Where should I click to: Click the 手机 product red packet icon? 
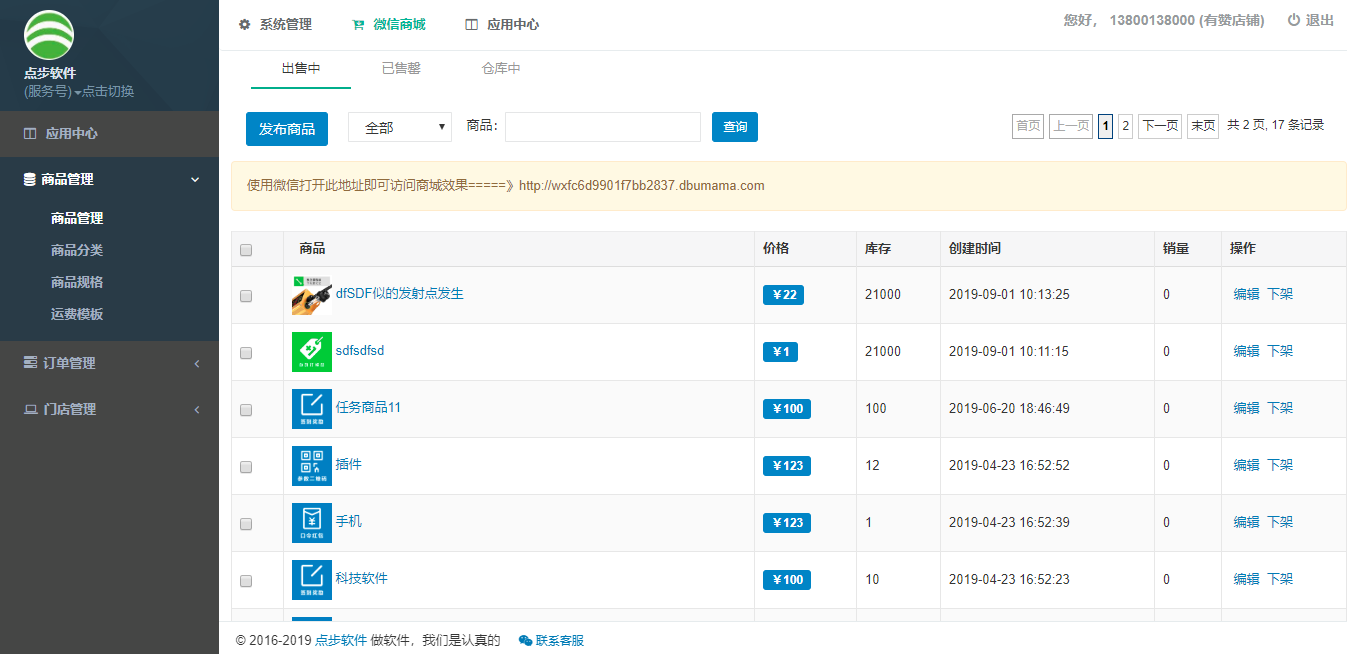click(311, 523)
